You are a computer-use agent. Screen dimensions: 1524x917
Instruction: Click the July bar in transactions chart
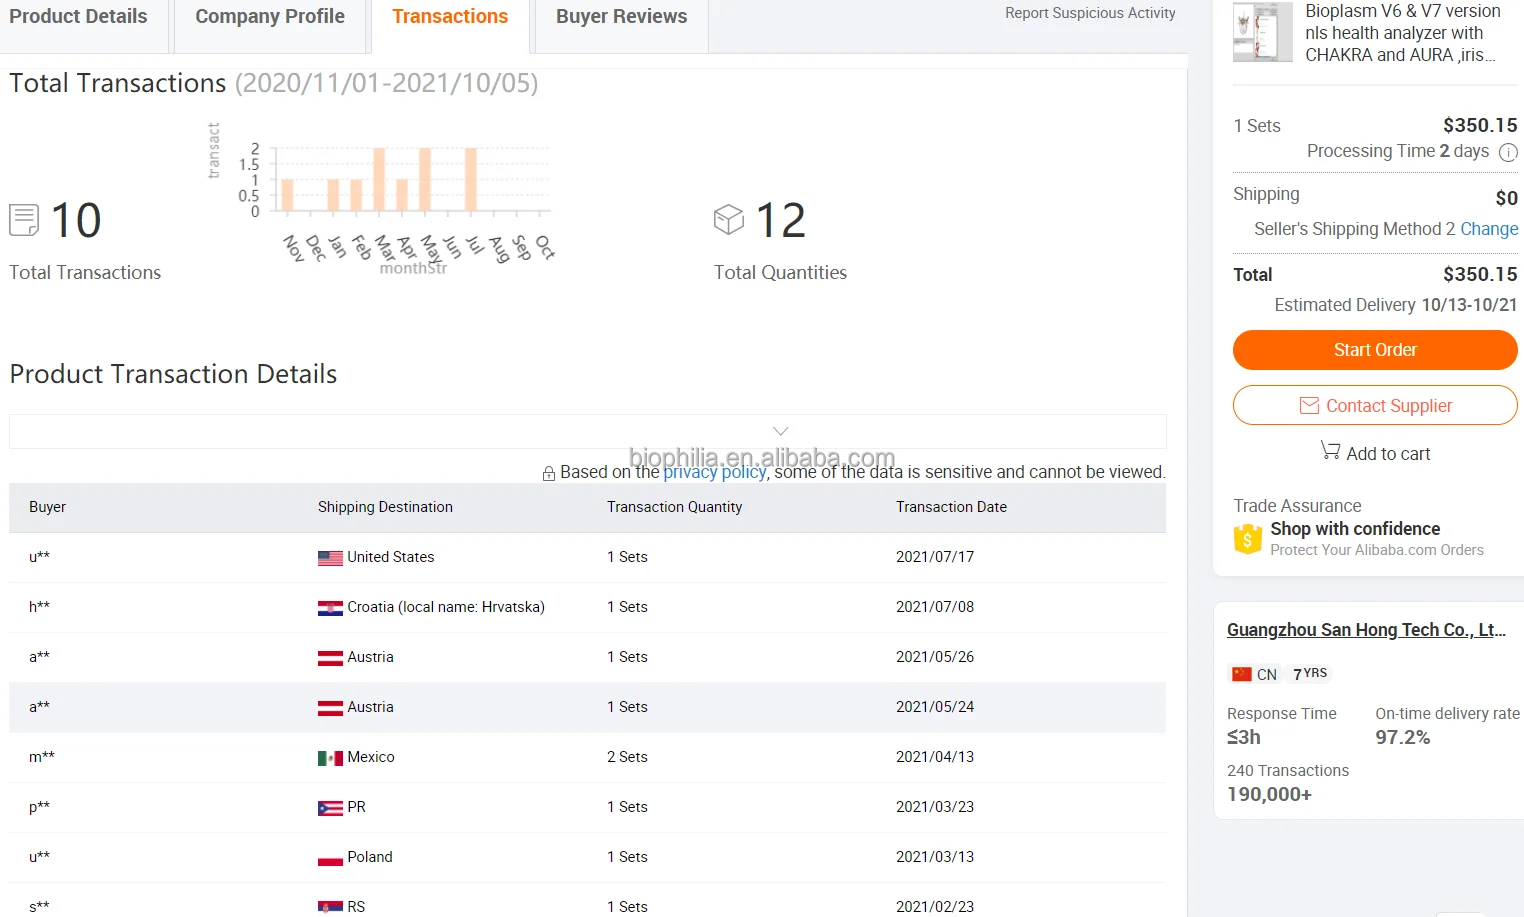point(470,180)
